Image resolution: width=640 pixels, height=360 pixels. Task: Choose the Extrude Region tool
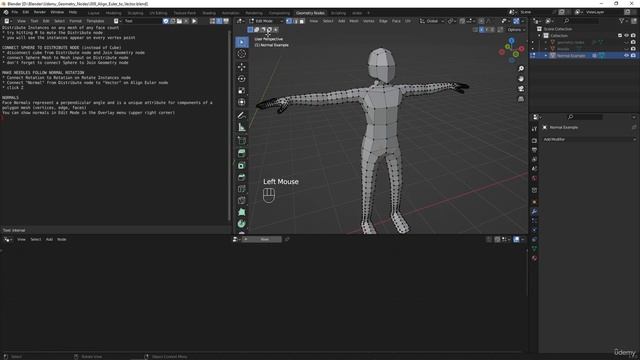(x=242, y=153)
